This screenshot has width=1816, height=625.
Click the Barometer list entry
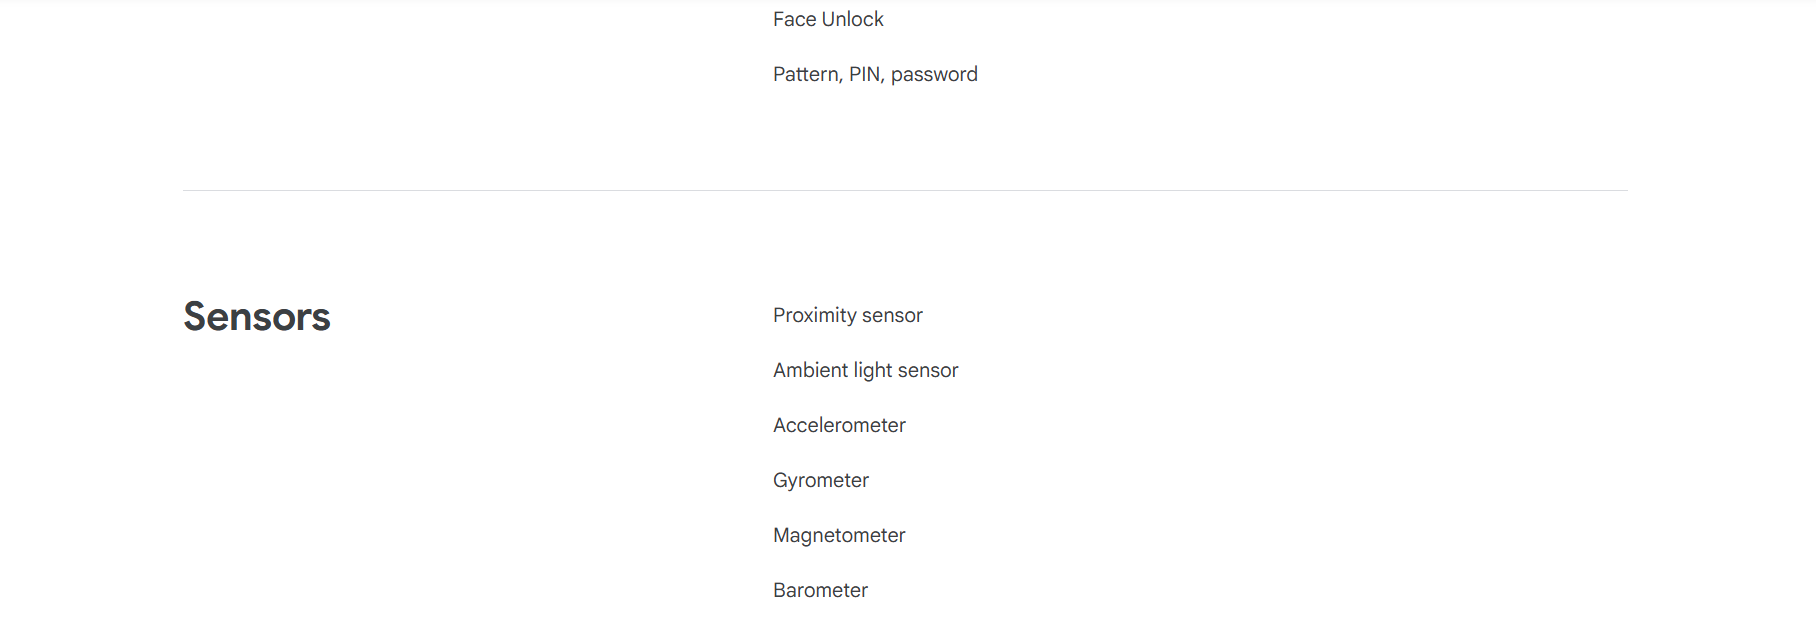[x=820, y=590]
